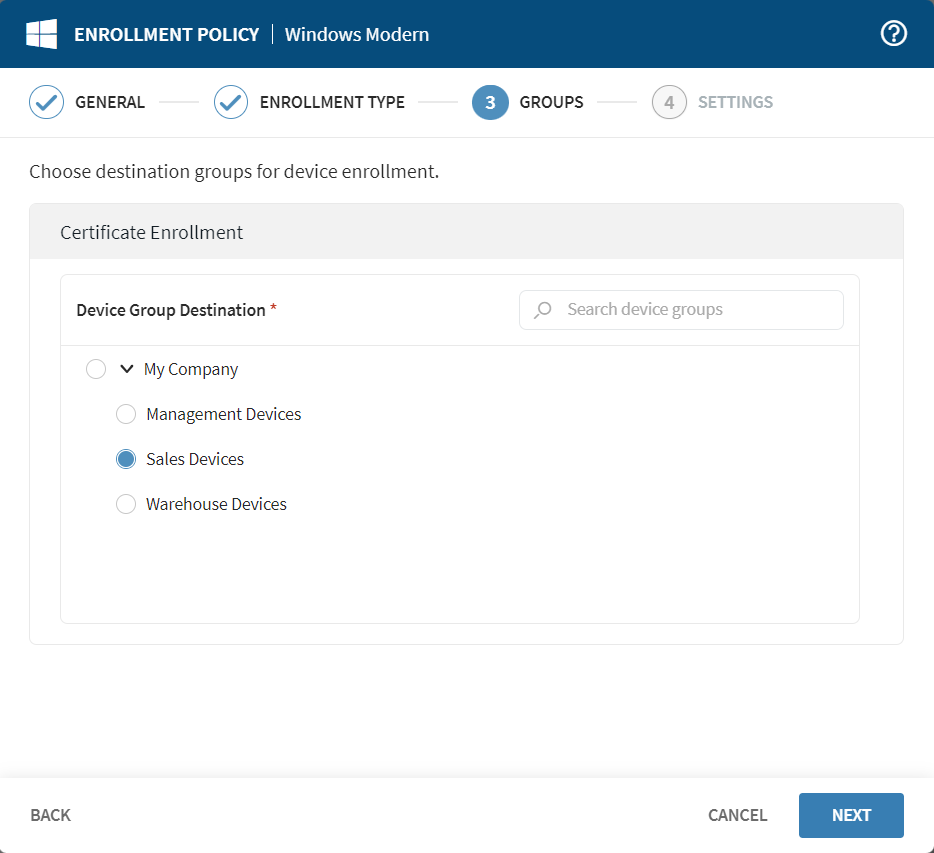Collapse the My Company group chevron
This screenshot has height=853, width=934.
[126, 369]
